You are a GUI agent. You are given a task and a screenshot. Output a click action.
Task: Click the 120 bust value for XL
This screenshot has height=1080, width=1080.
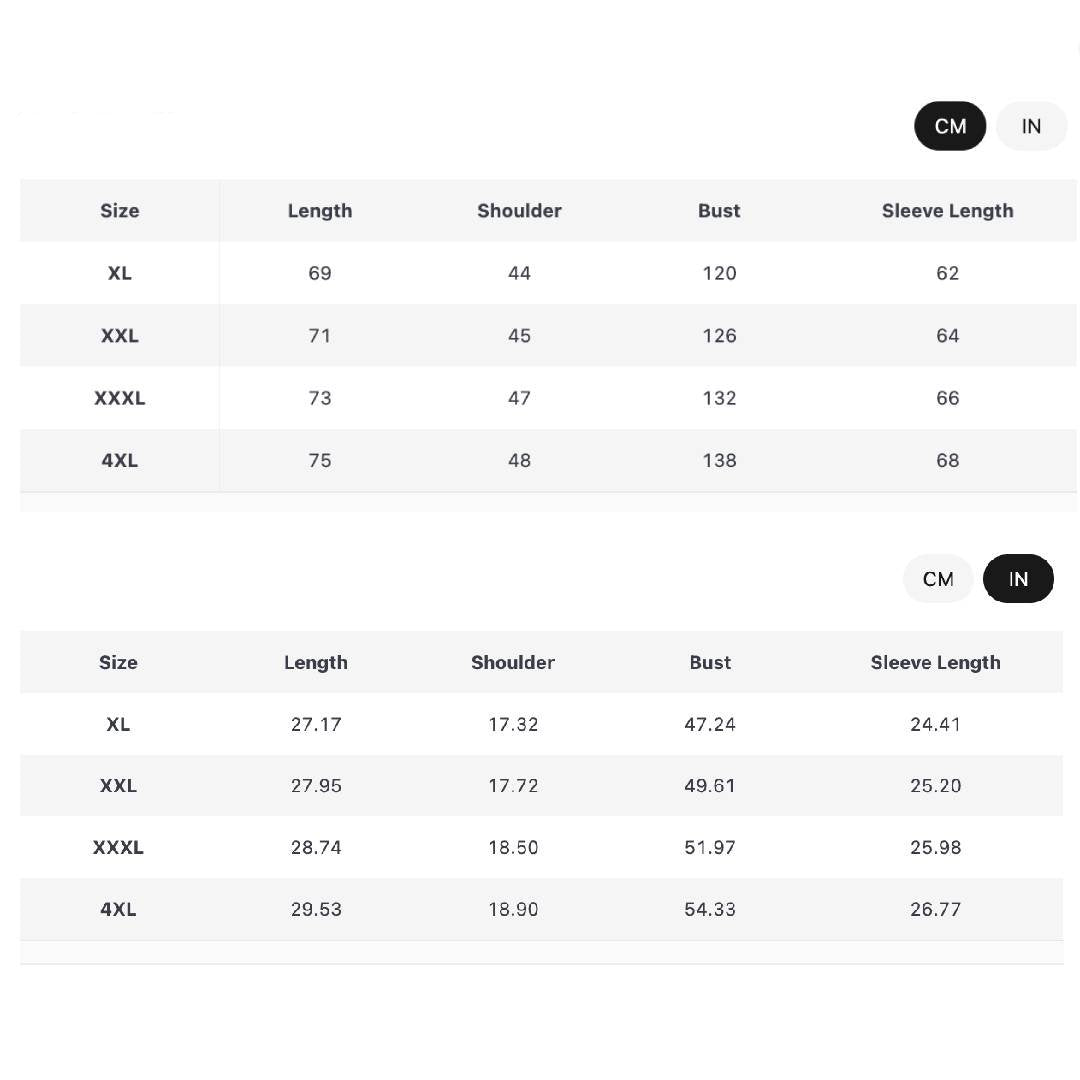point(719,273)
